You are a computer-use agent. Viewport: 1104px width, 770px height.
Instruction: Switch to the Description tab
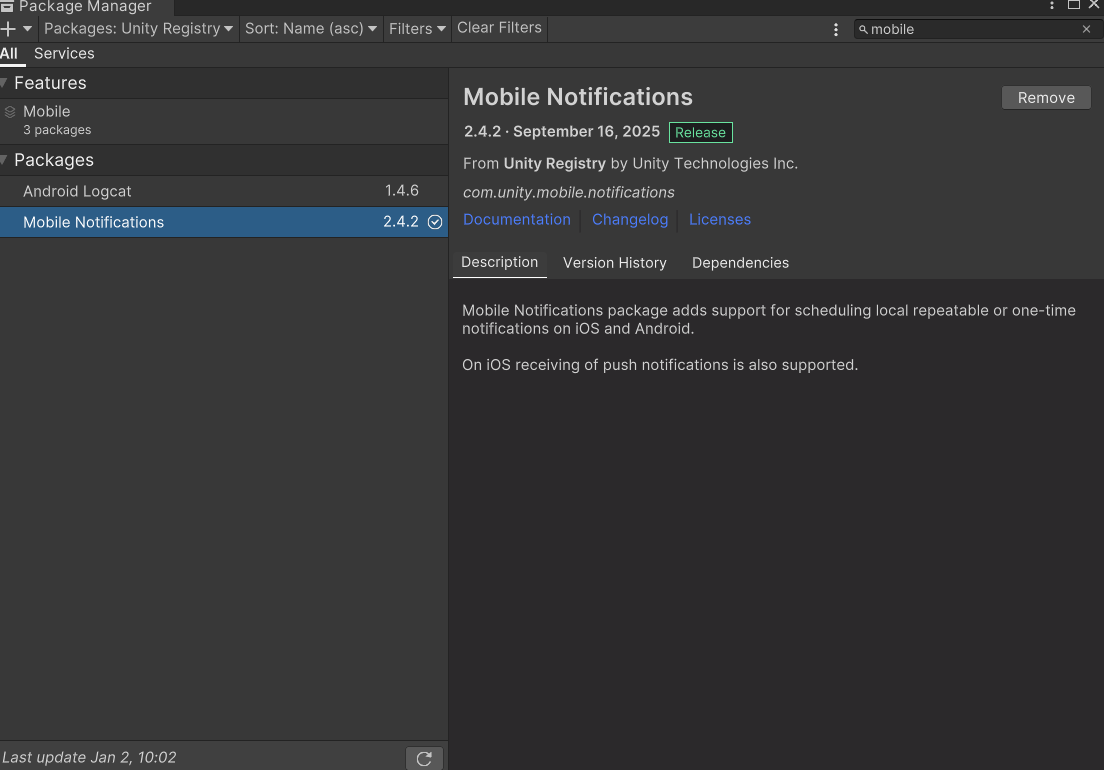(499, 263)
